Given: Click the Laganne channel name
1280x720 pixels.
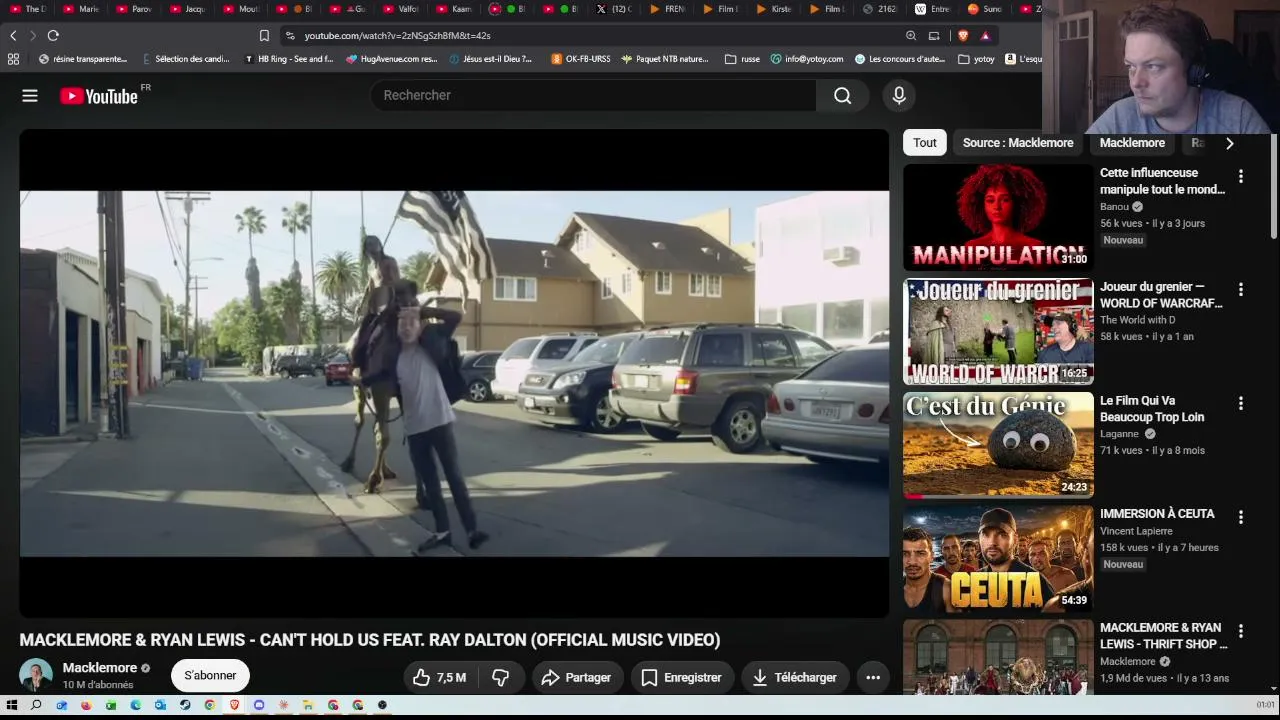Looking at the screenshot, I should [1119, 434].
